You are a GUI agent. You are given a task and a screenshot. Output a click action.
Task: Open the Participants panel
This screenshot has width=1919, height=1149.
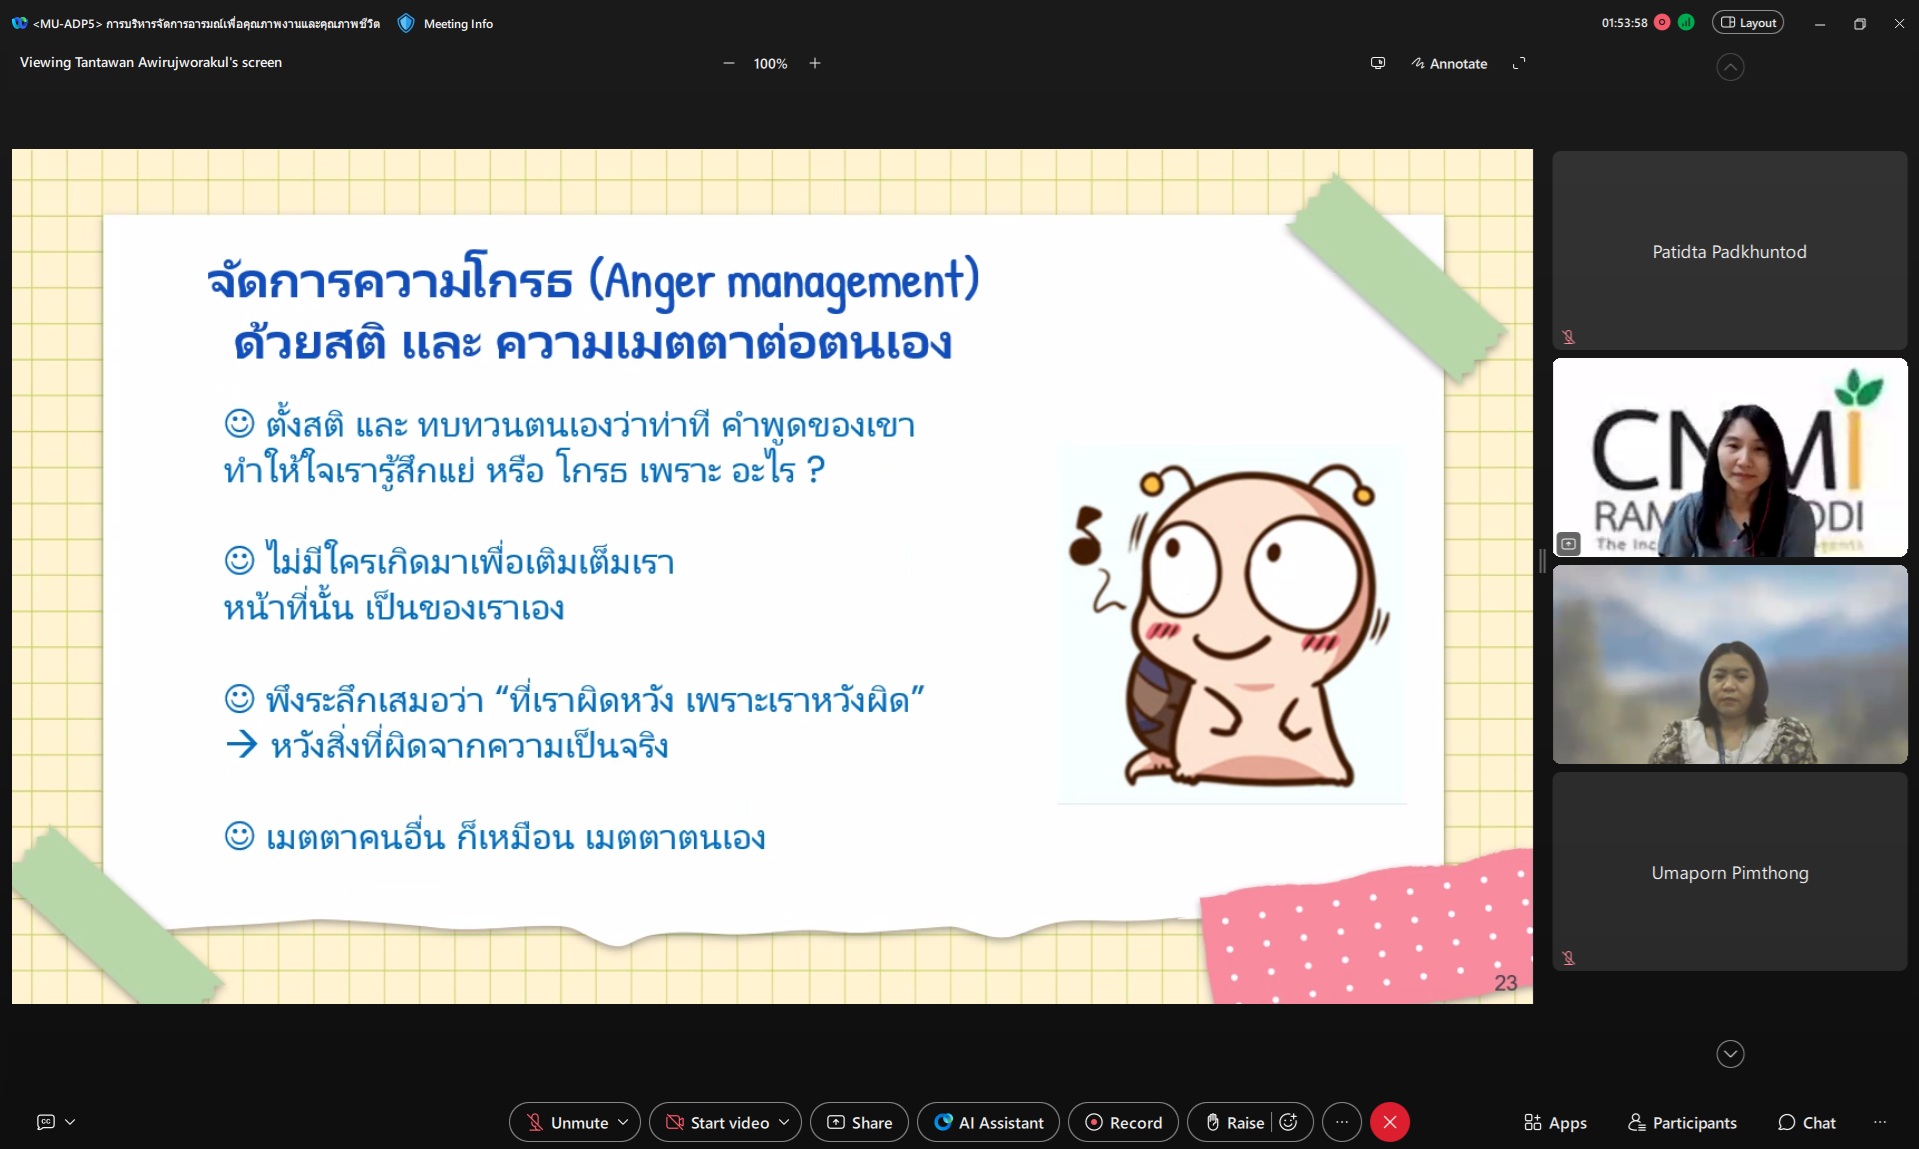coord(1682,1122)
